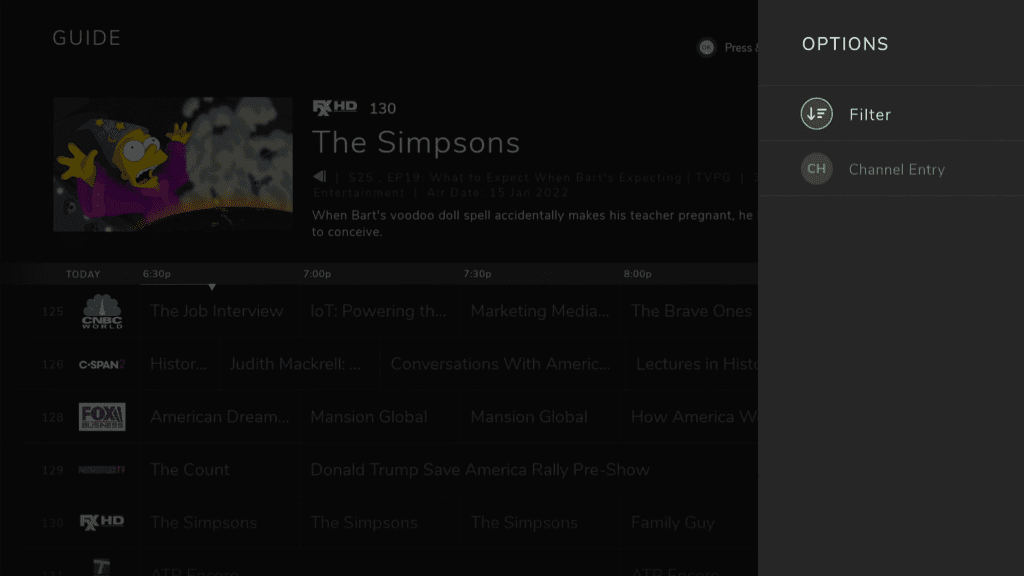Click the C-SPAN2 channel logo
Image resolution: width=1024 pixels, height=576 pixels.
click(102, 364)
